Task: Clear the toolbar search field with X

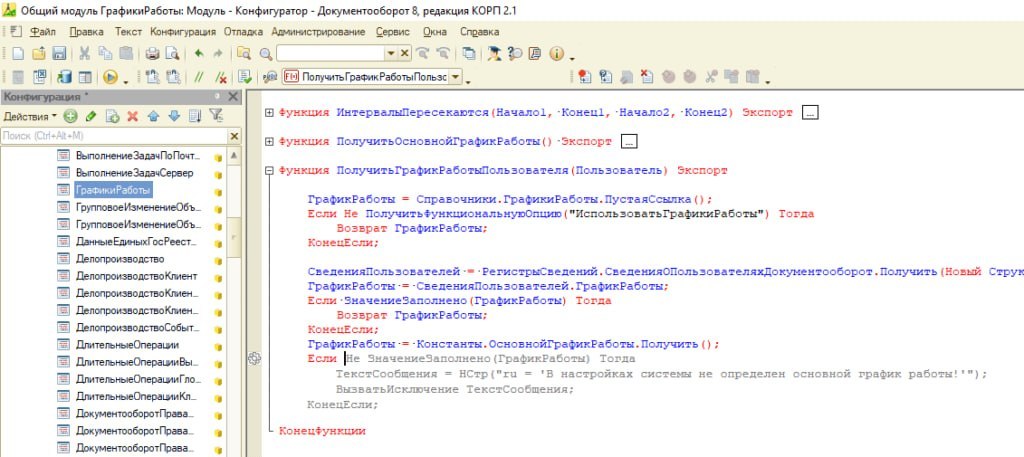Action: (404, 54)
